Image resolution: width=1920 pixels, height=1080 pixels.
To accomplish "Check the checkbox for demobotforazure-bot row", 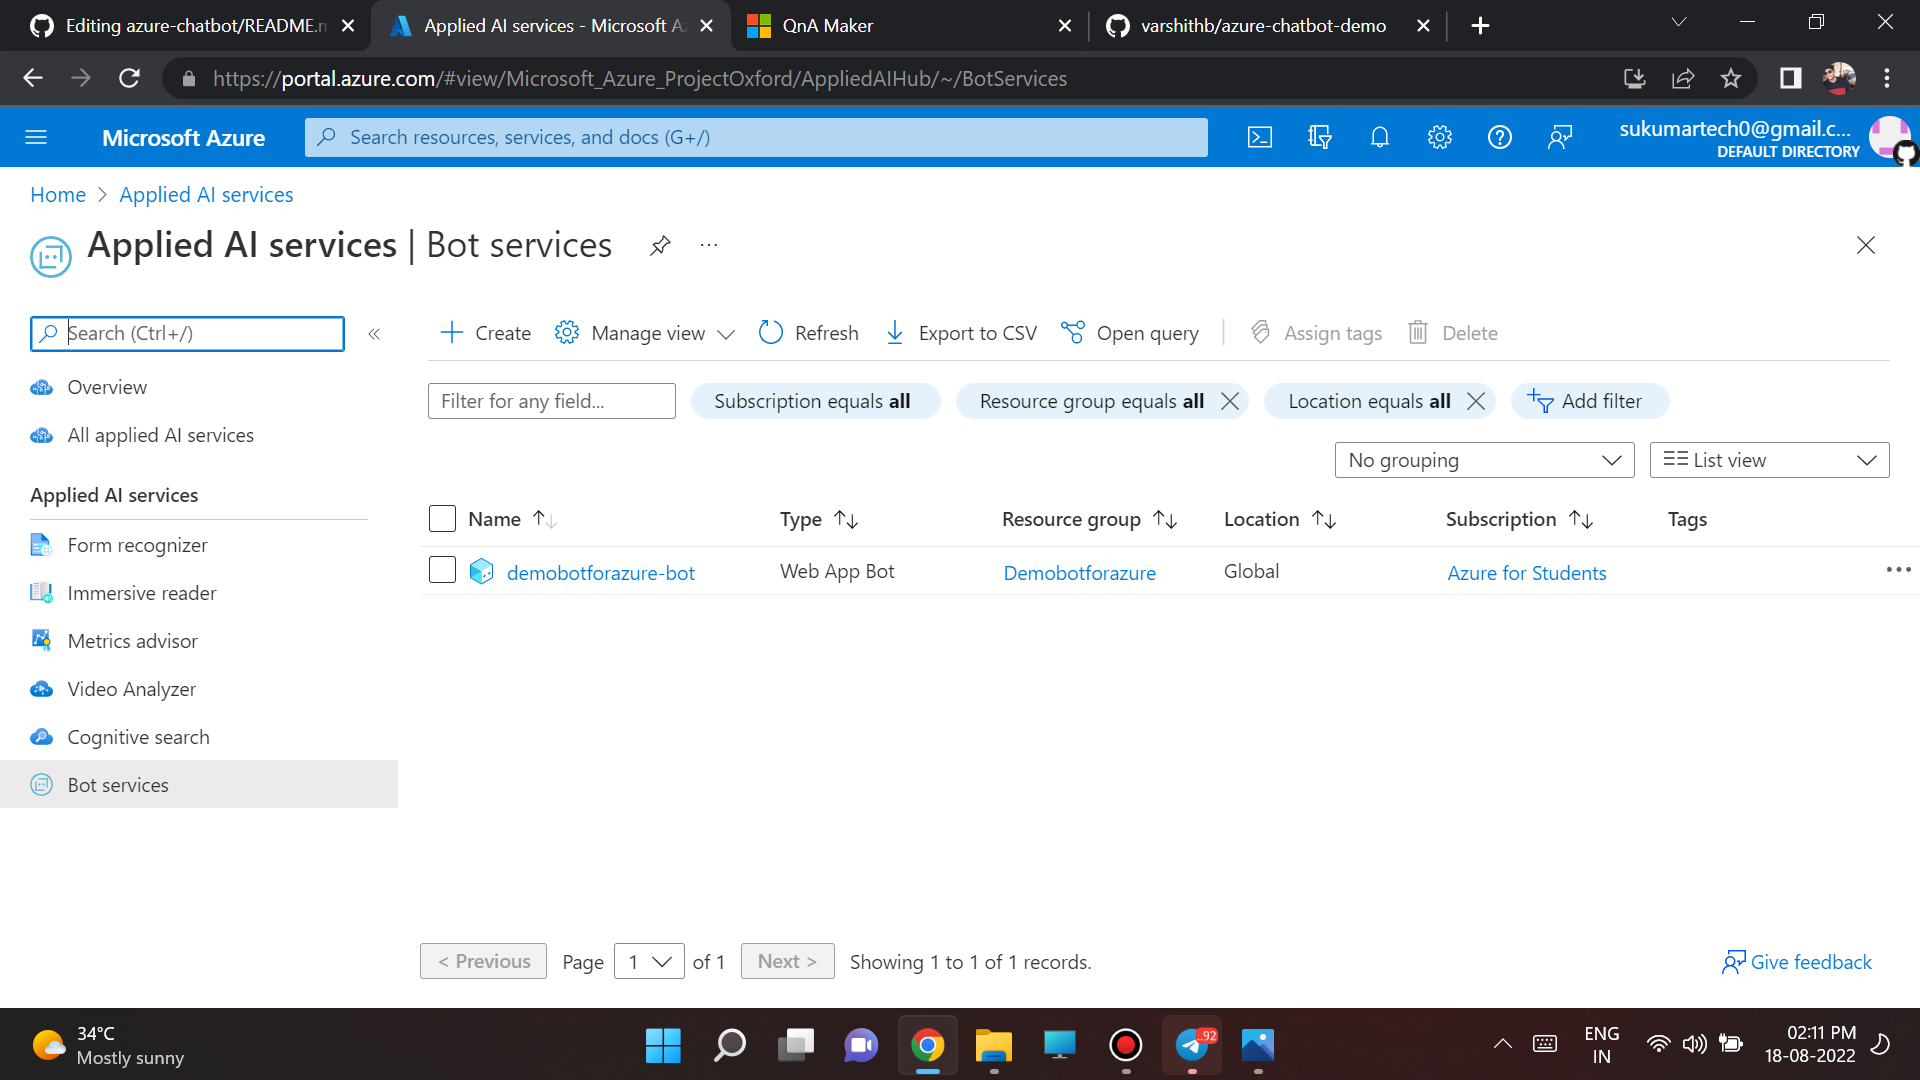I will [441, 570].
